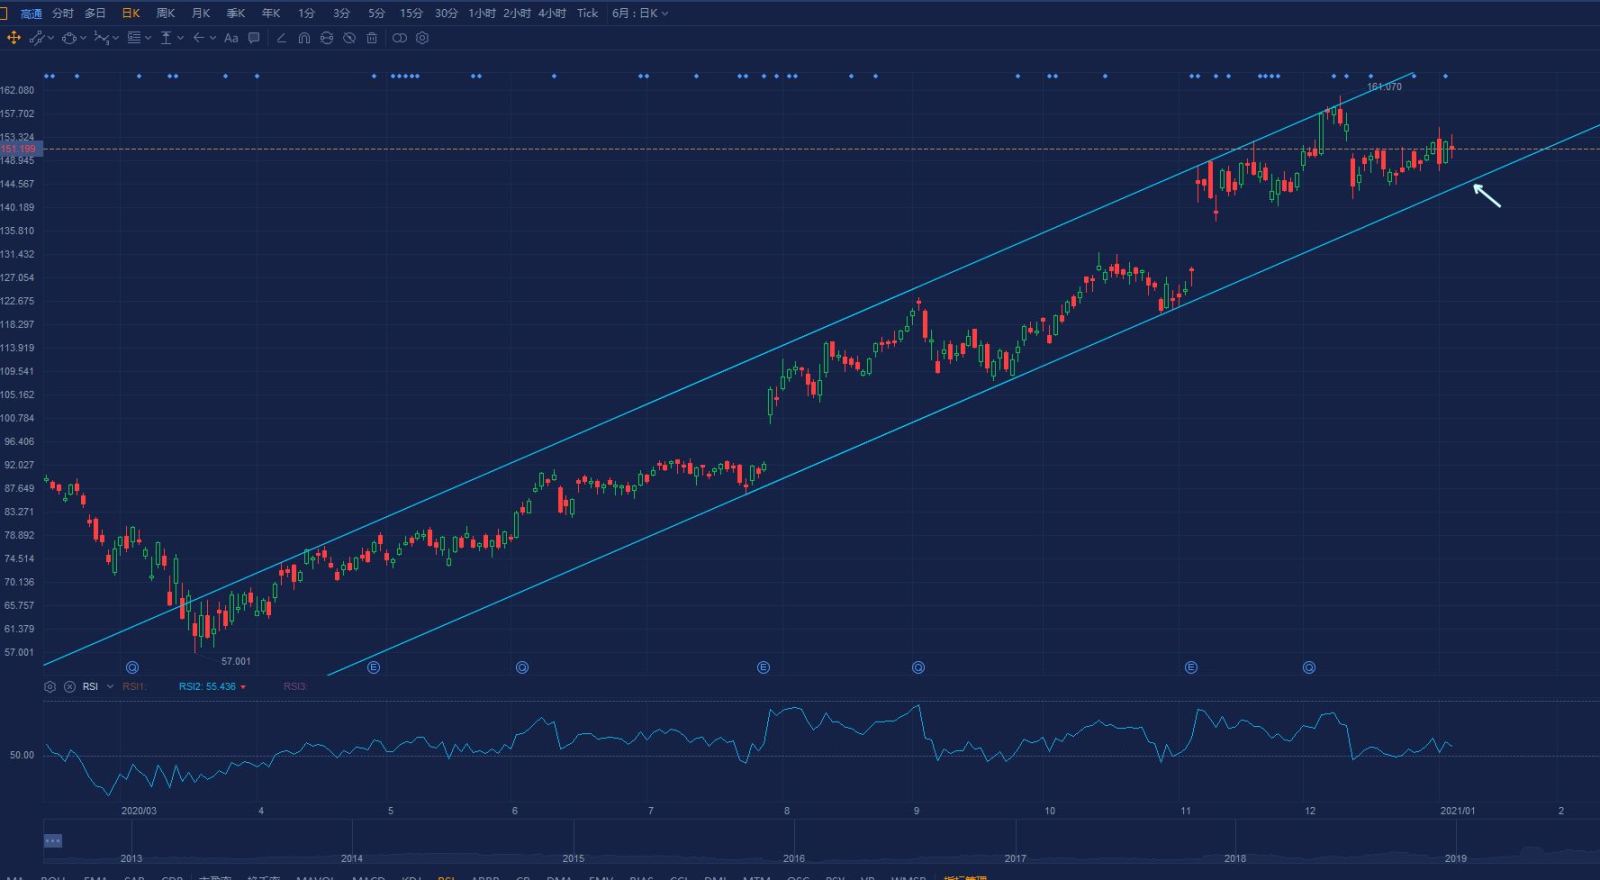Switch to 1分 one-minute chart

pos(306,13)
